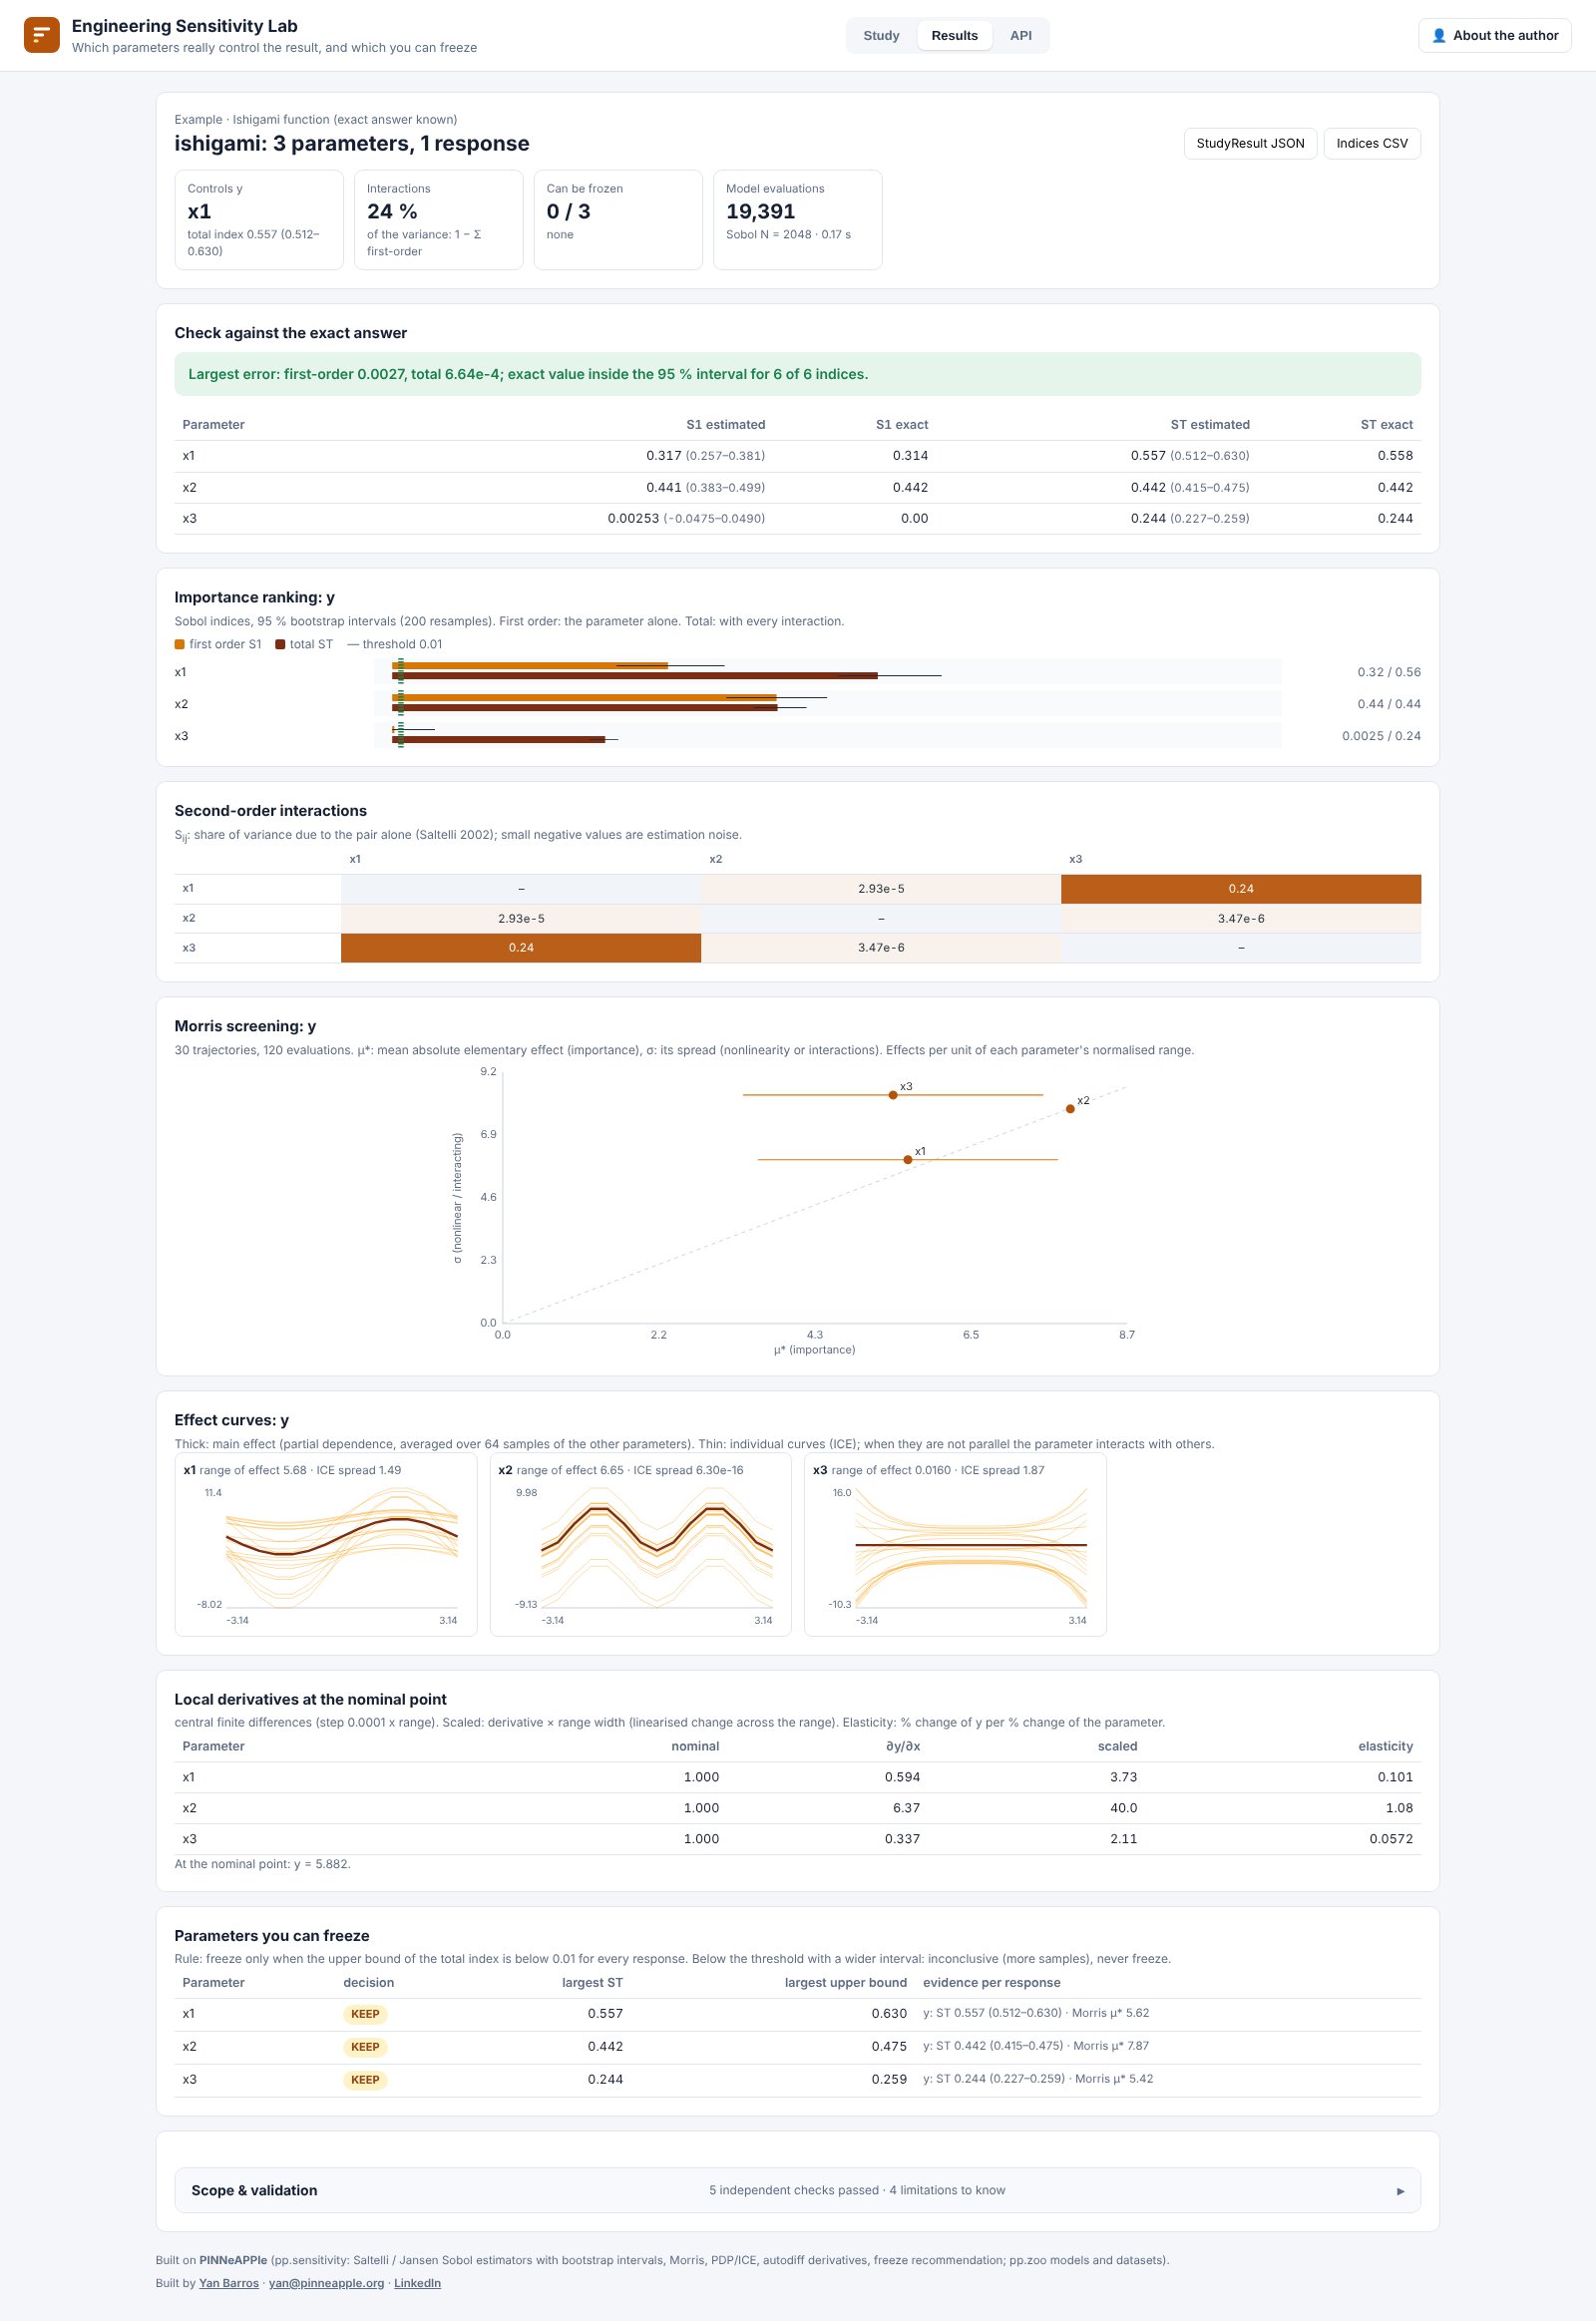Screen dimensions: 1596x2321
Task: Click the x3 point in Morris screening plot
Action: (x=893, y=1095)
